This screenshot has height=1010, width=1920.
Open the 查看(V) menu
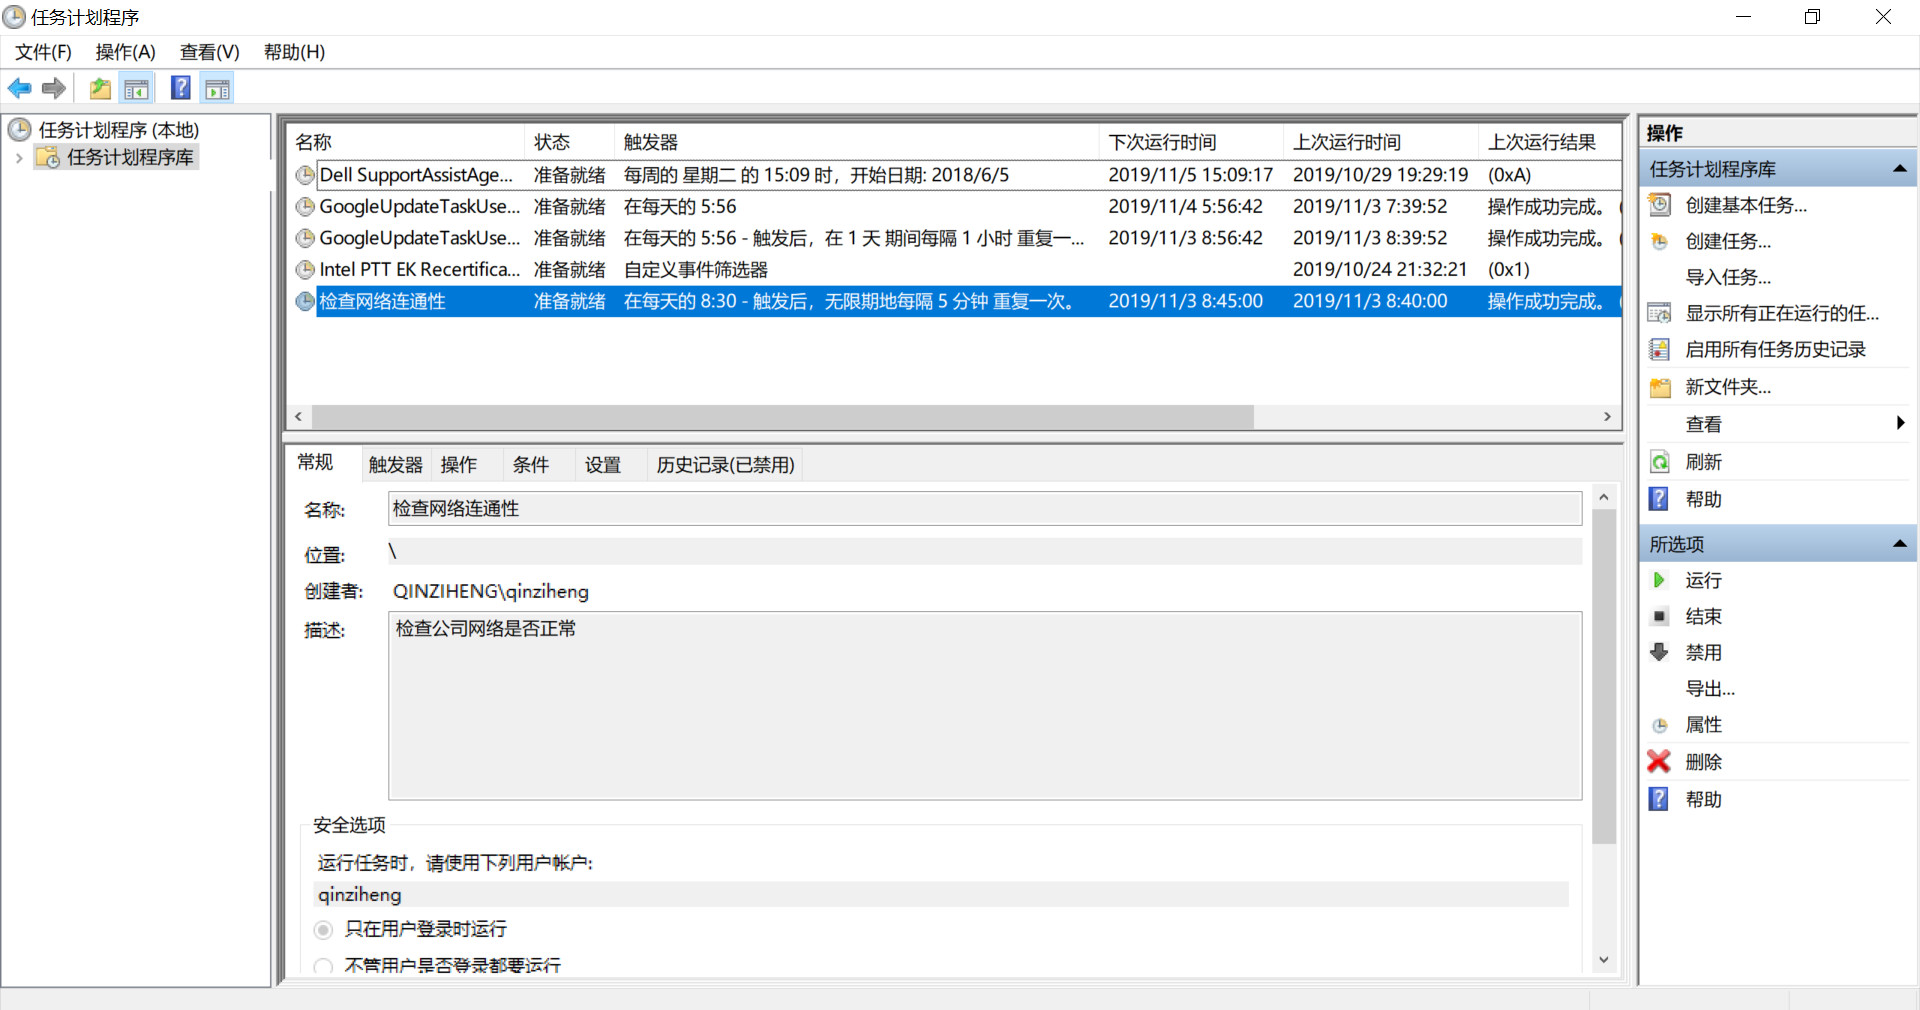point(210,52)
